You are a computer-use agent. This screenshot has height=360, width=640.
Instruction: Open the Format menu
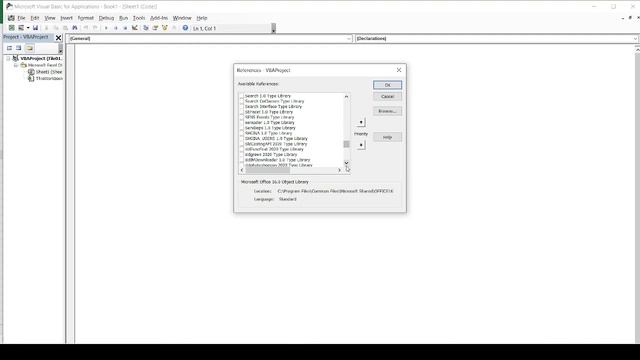pyautogui.click(x=86, y=18)
